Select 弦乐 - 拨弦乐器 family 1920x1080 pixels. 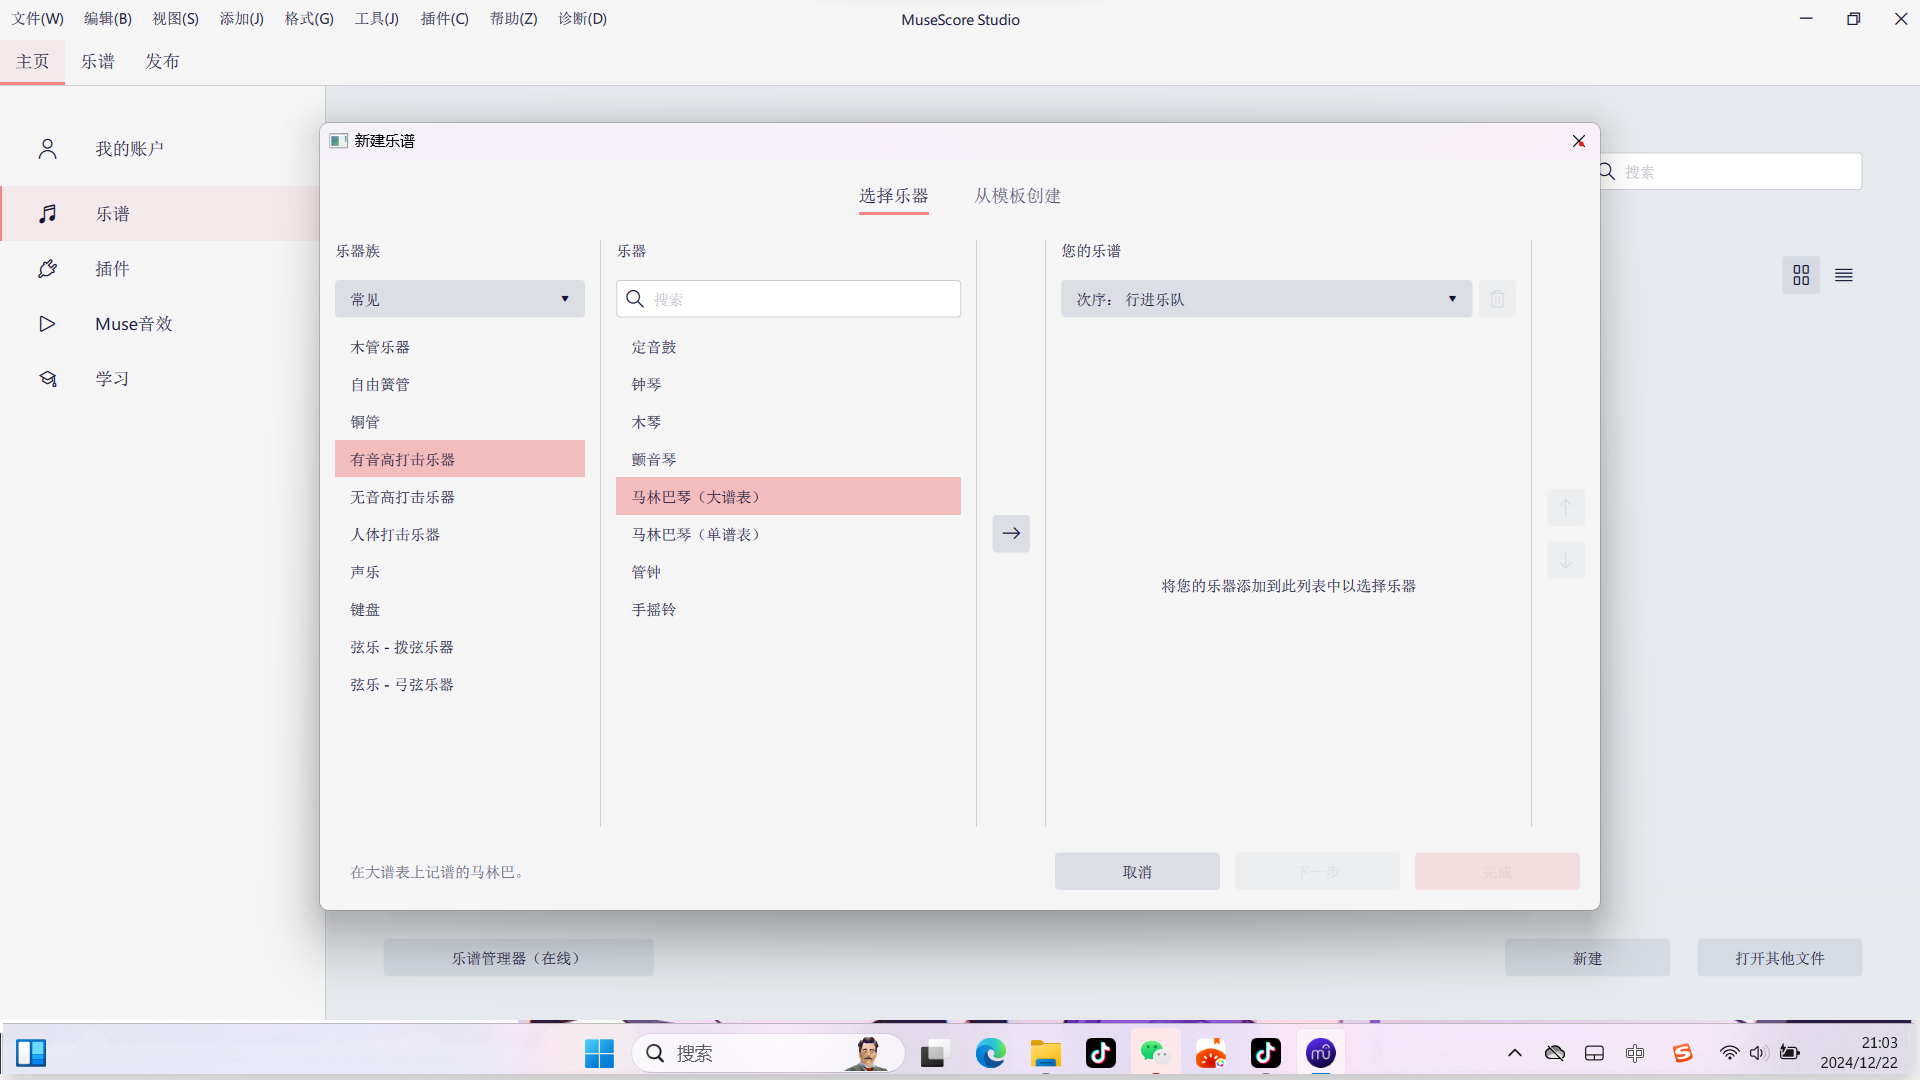coord(460,647)
